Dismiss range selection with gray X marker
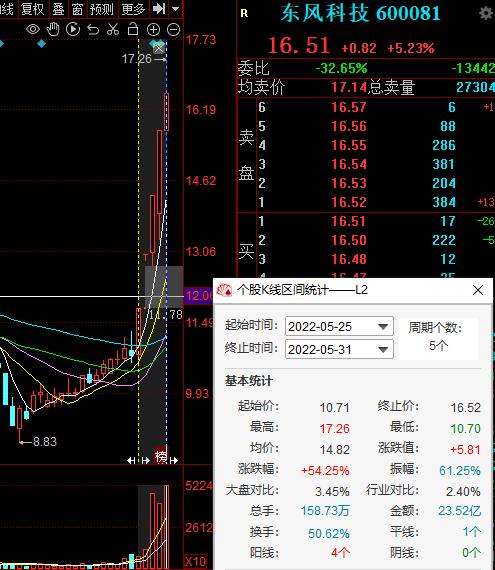Viewport: 495px width, 570px height. pos(159,48)
